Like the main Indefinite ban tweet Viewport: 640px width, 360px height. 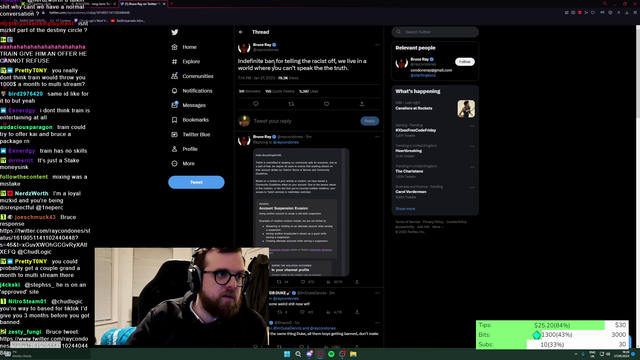coord(327,104)
